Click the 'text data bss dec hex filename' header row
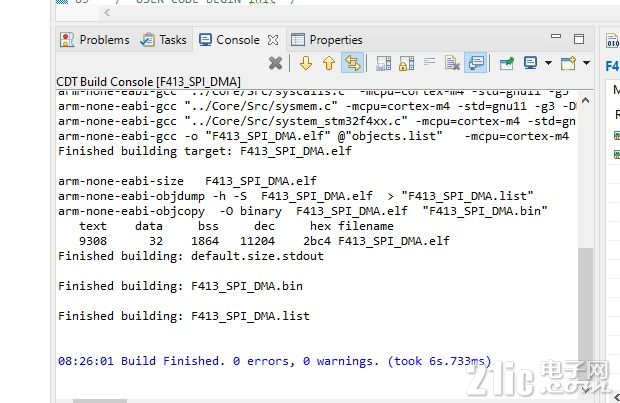 click(x=236, y=226)
